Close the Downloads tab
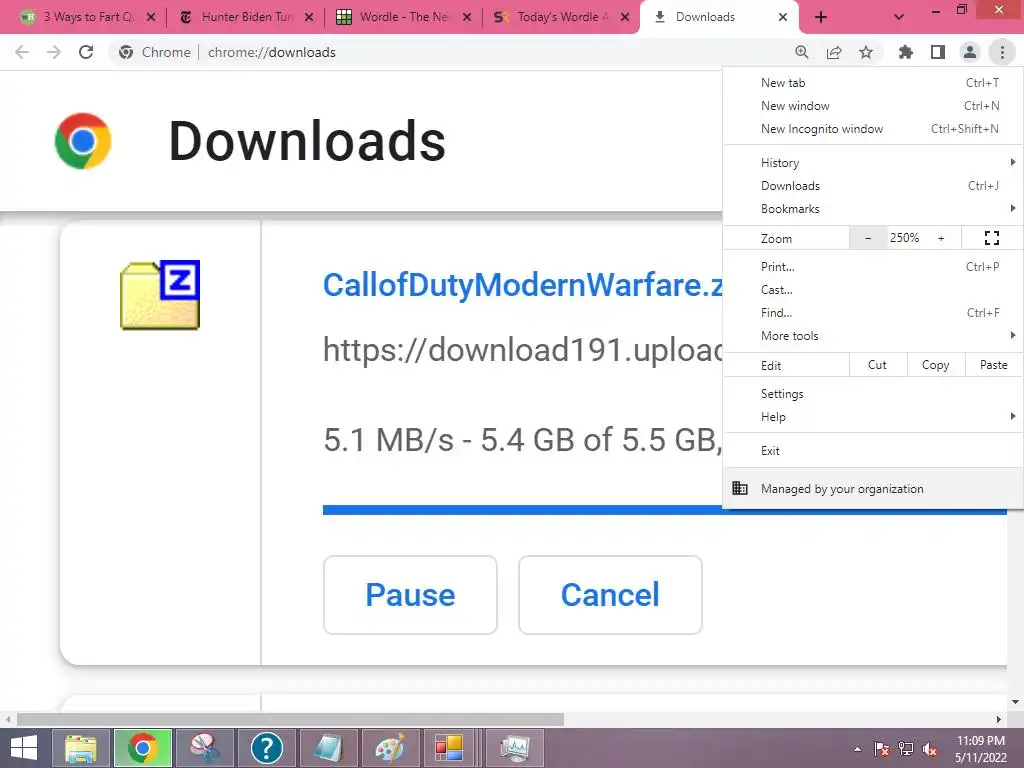 (x=783, y=18)
